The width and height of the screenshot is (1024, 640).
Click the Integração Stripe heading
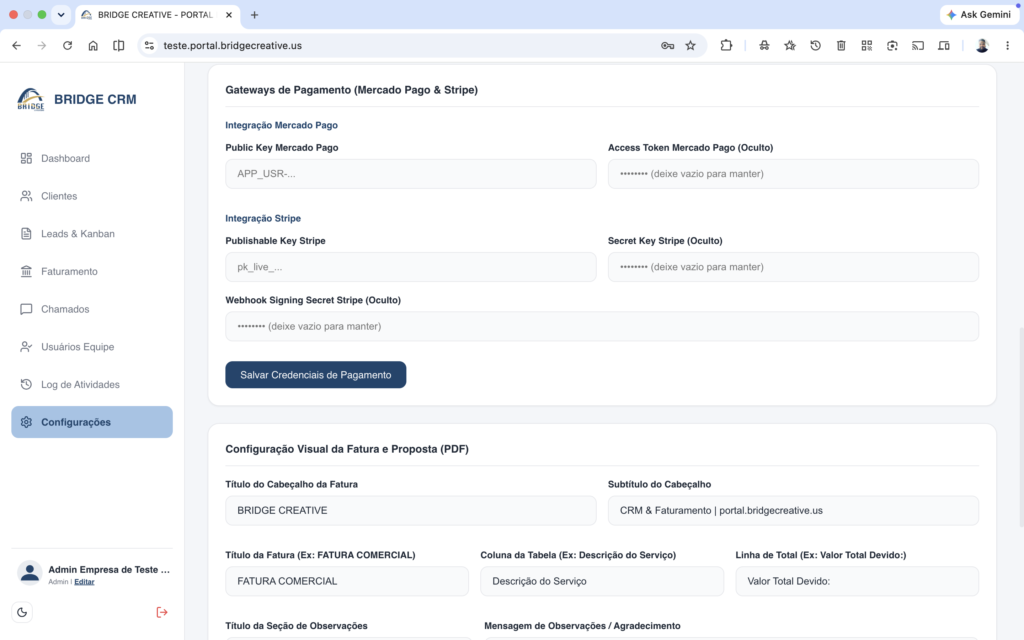[x=263, y=218]
